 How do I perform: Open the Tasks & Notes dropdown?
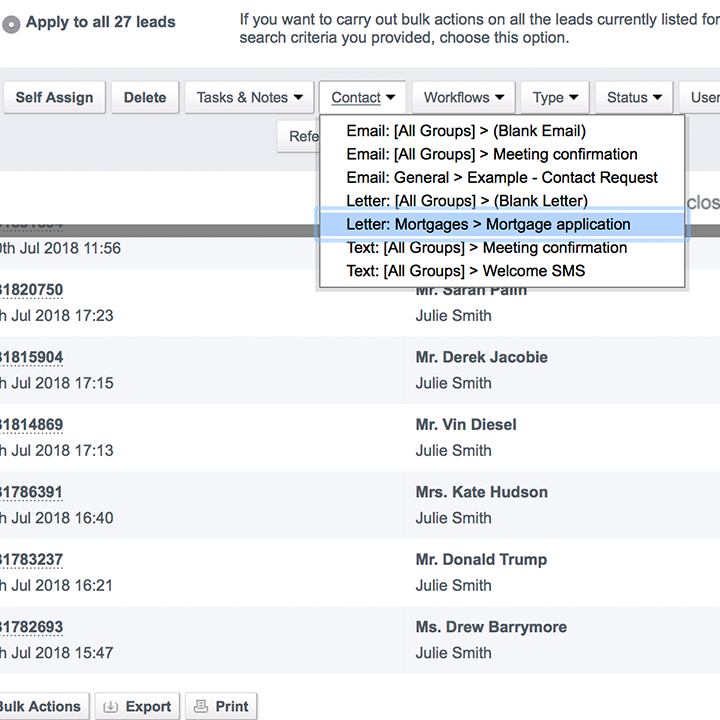pos(249,97)
